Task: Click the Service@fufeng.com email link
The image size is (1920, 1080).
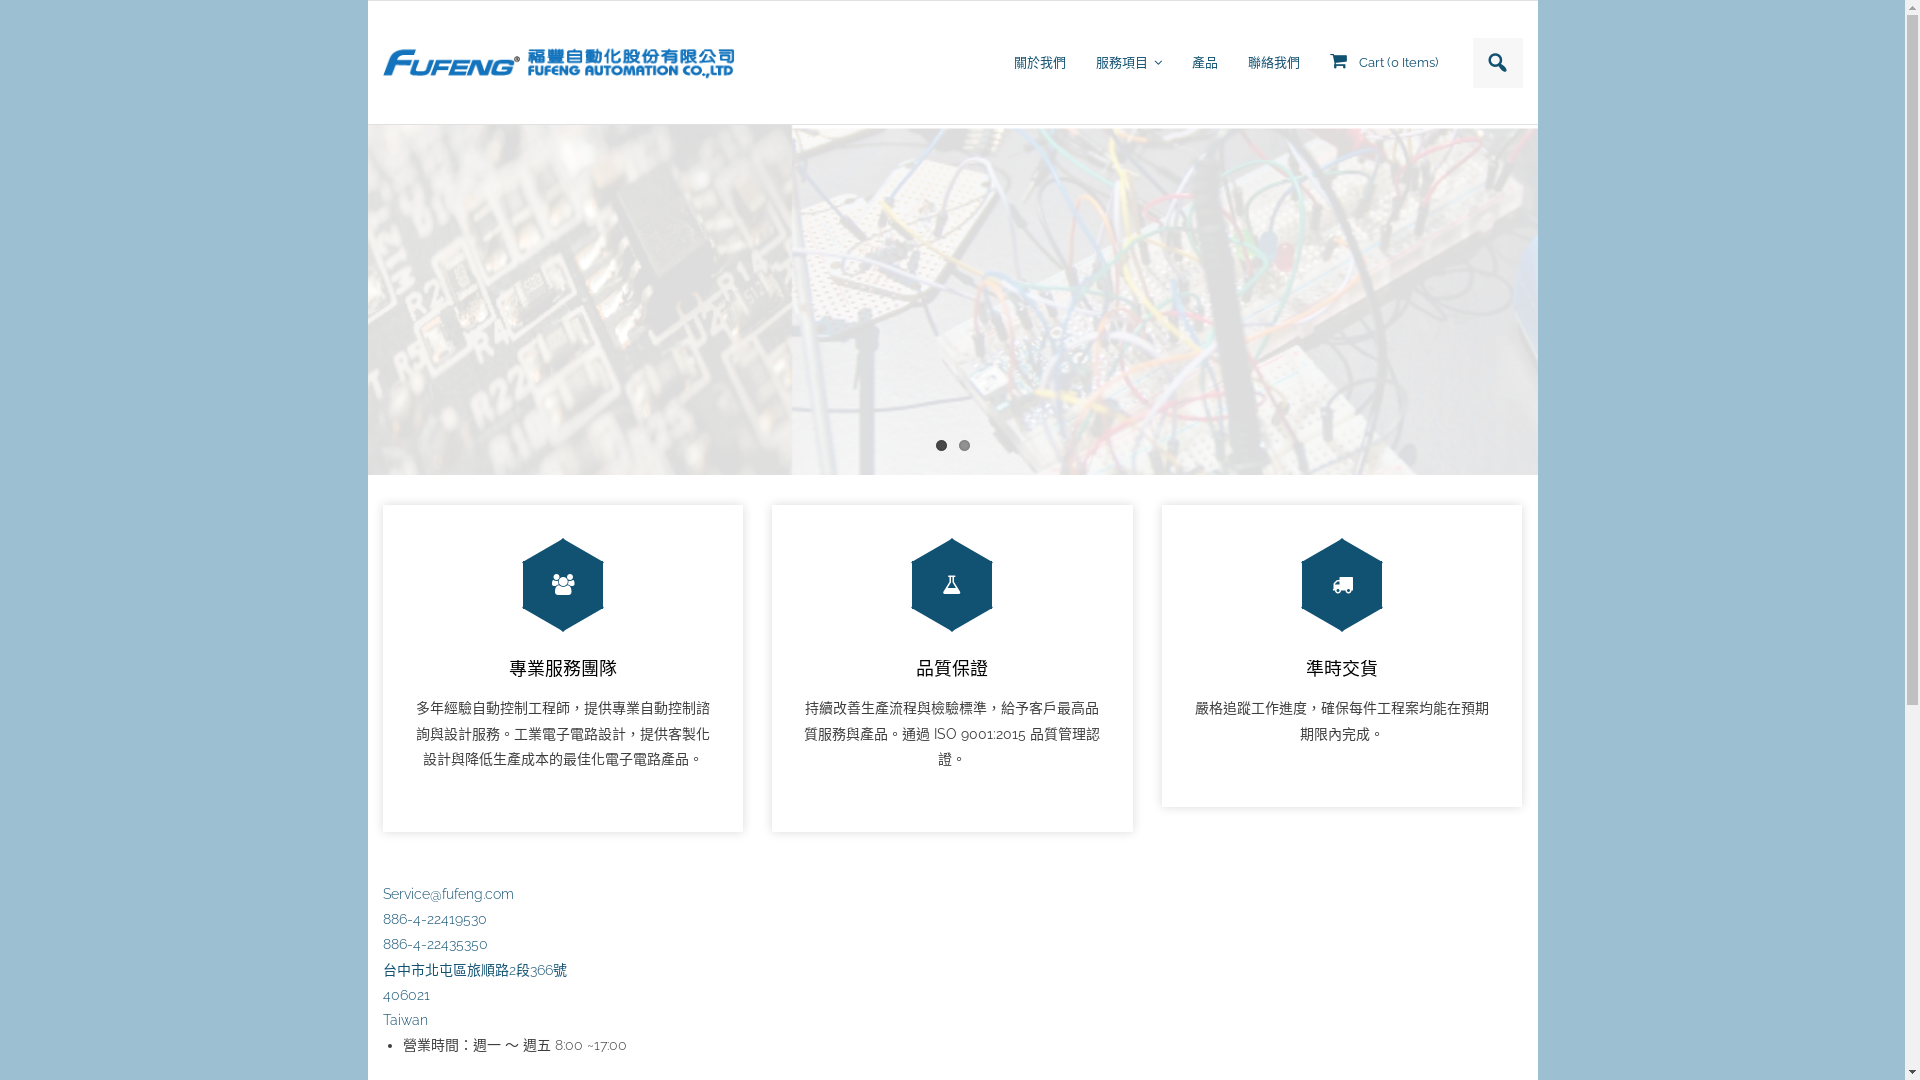Action: coord(448,894)
